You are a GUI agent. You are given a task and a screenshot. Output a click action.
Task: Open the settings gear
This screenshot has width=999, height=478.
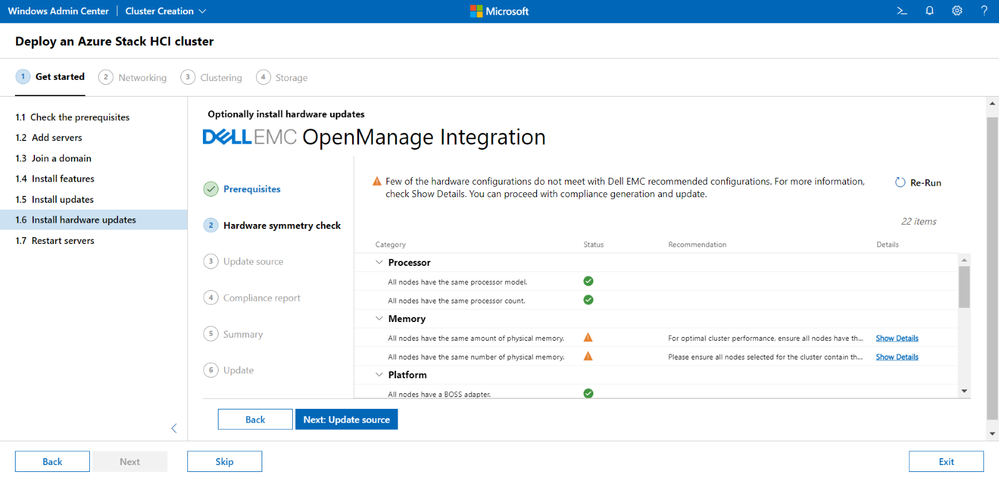957,11
